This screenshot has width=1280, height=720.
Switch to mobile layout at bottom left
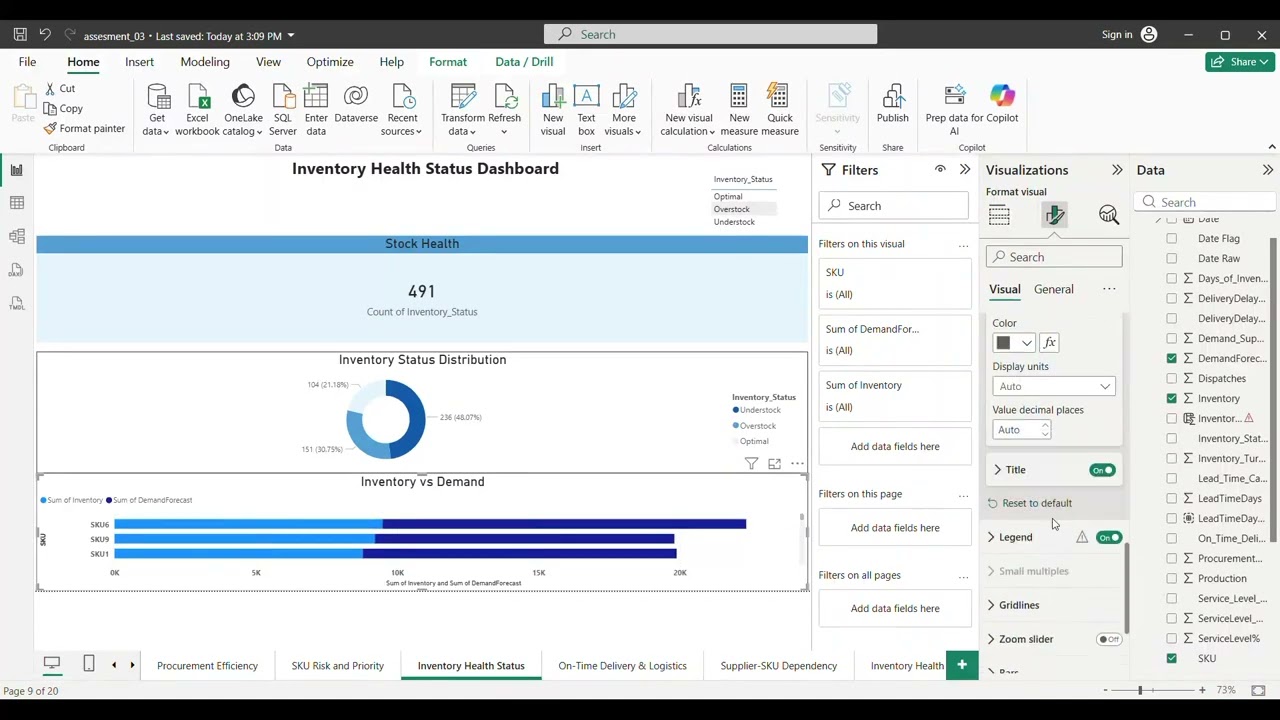89,663
